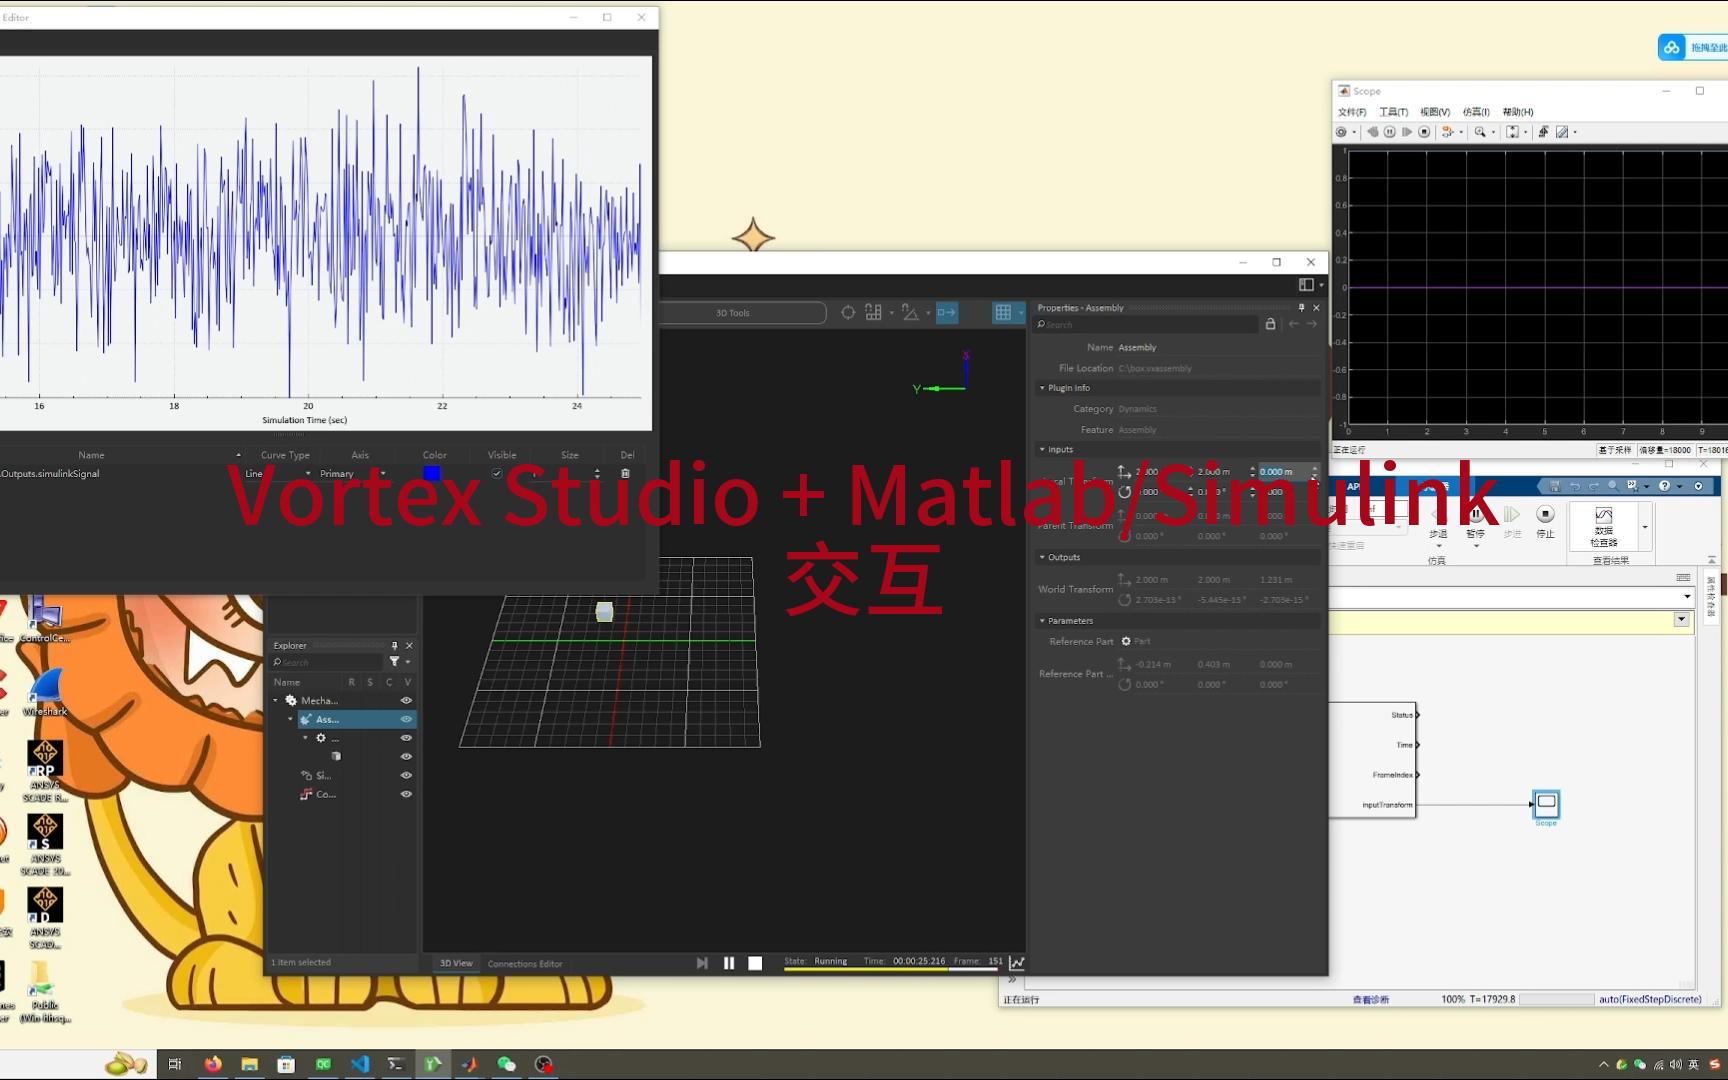Toggle the Visible checkbox for simulinkSignal curve
The width and height of the screenshot is (1728, 1080).
tap(497, 474)
